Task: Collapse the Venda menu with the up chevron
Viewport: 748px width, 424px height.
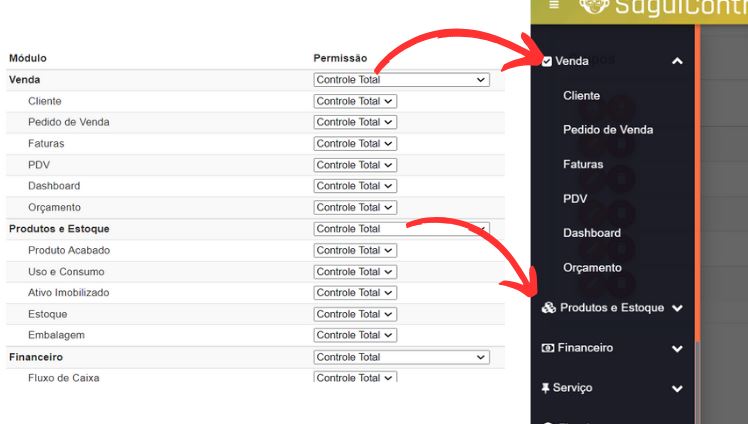Action: 677,61
